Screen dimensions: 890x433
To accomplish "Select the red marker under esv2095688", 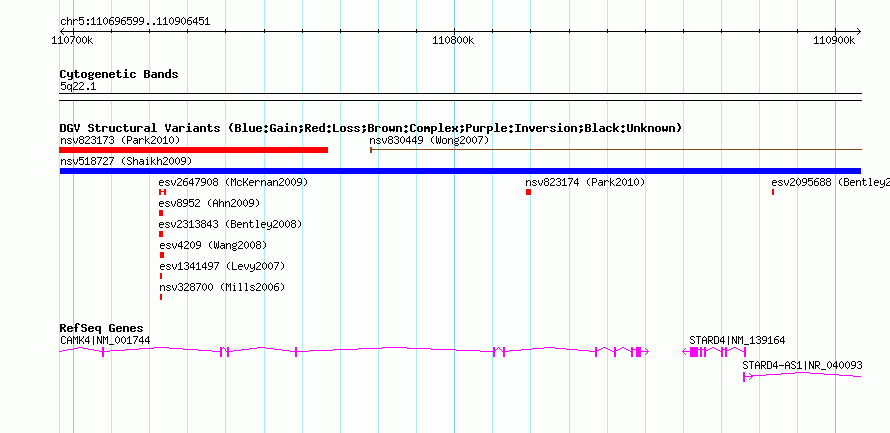I will [x=773, y=192].
